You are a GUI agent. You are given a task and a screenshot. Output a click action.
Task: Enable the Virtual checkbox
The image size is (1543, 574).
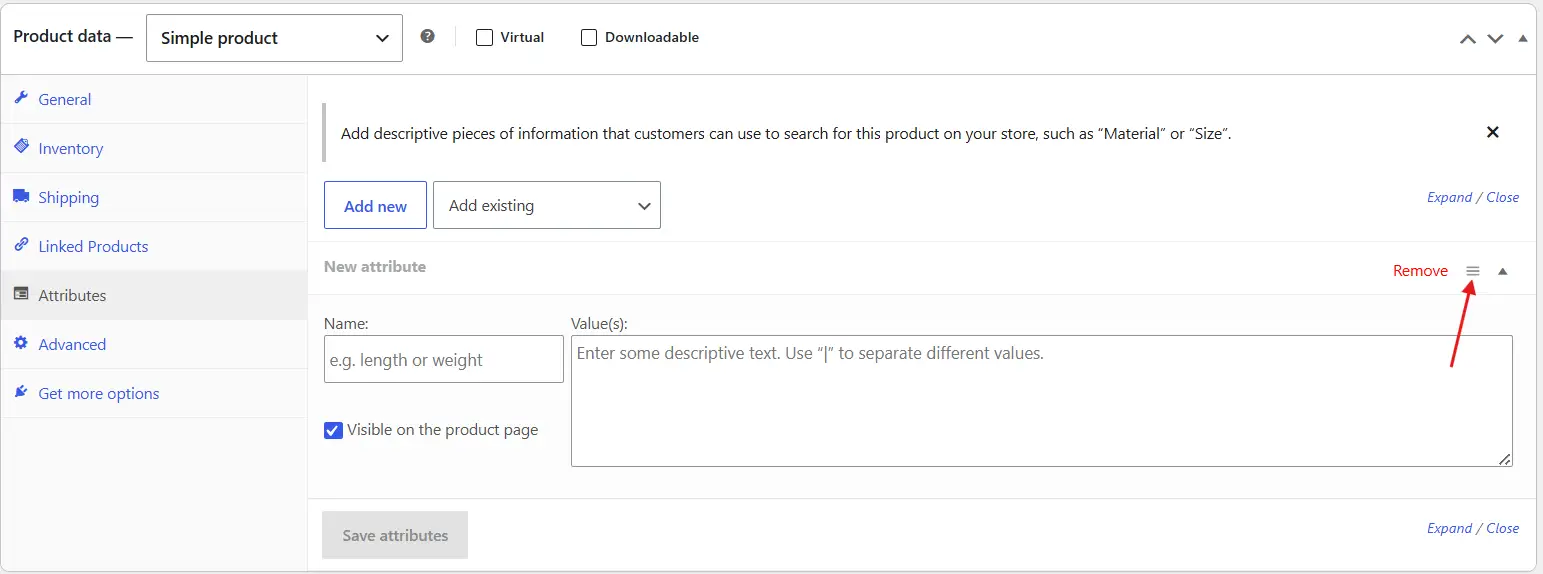pyautogui.click(x=485, y=38)
